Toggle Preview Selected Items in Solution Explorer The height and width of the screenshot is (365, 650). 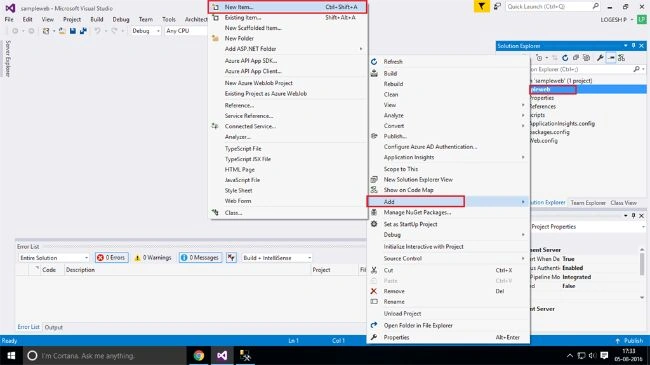pos(611,58)
